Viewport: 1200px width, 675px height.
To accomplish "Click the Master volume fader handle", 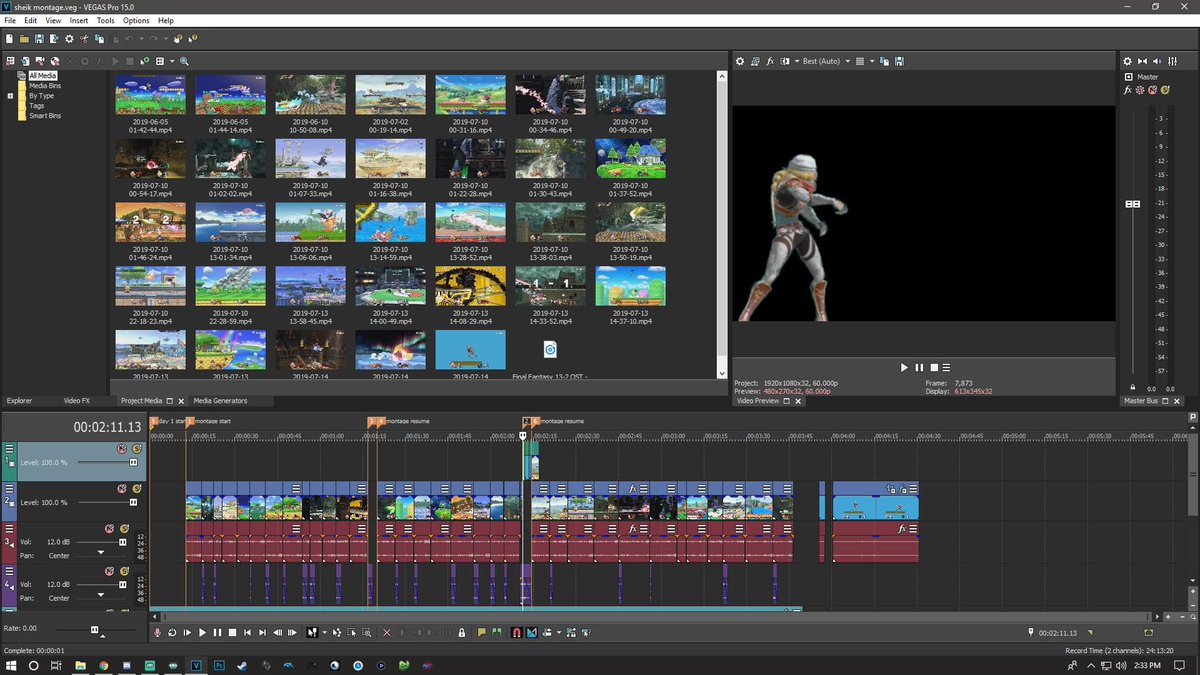I will (x=1132, y=204).
